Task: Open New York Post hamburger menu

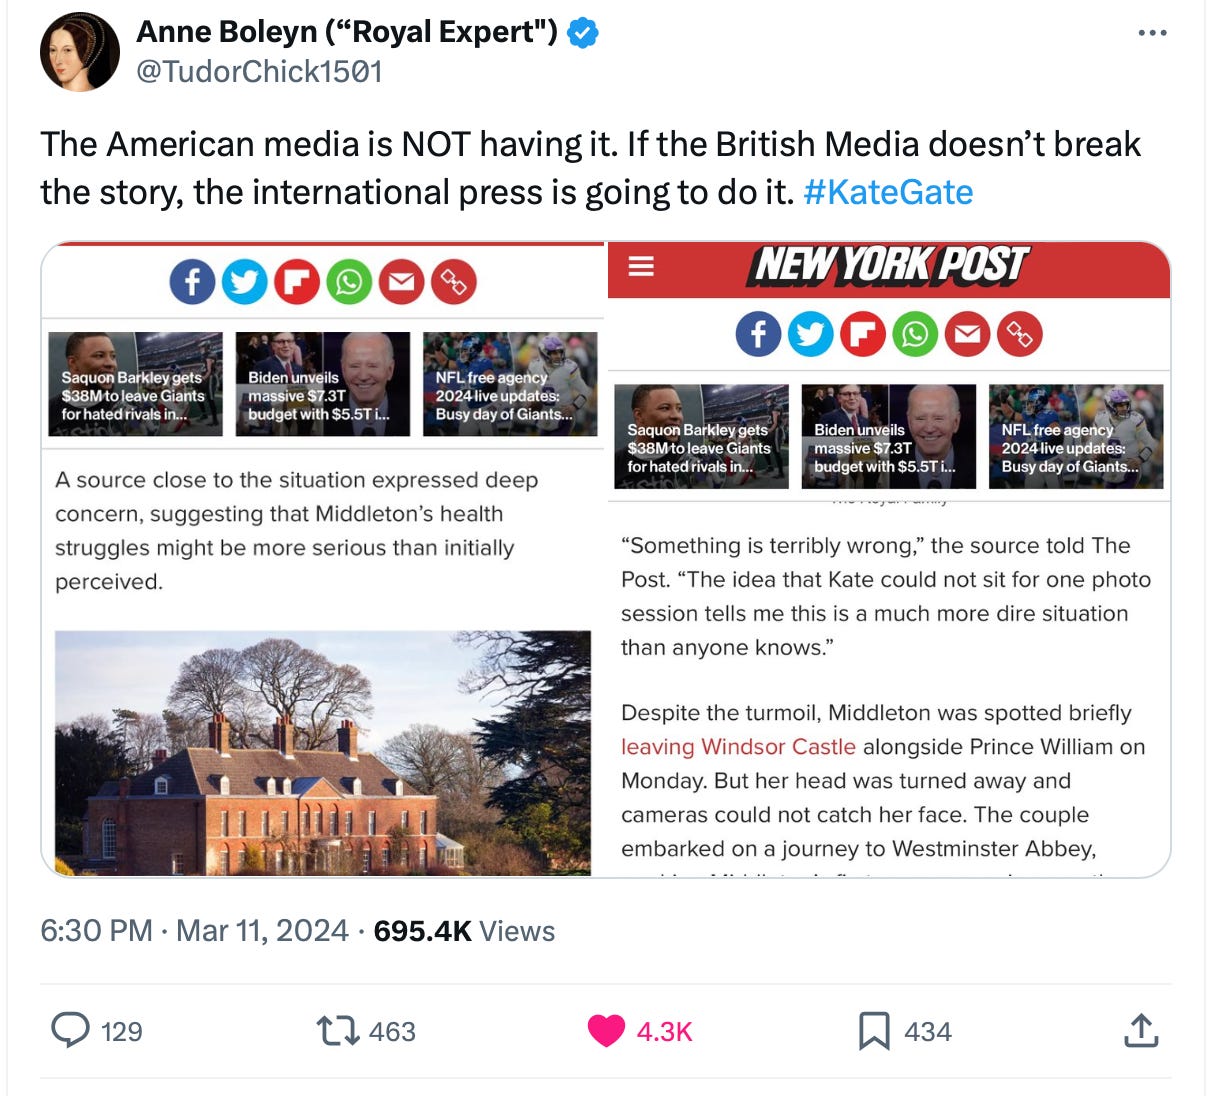Action: (x=641, y=266)
